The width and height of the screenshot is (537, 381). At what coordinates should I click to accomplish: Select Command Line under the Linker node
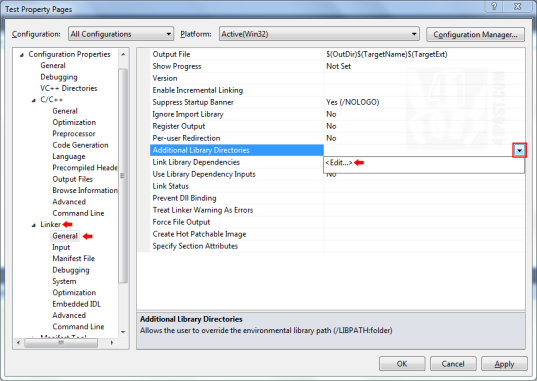[x=78, y=327]
